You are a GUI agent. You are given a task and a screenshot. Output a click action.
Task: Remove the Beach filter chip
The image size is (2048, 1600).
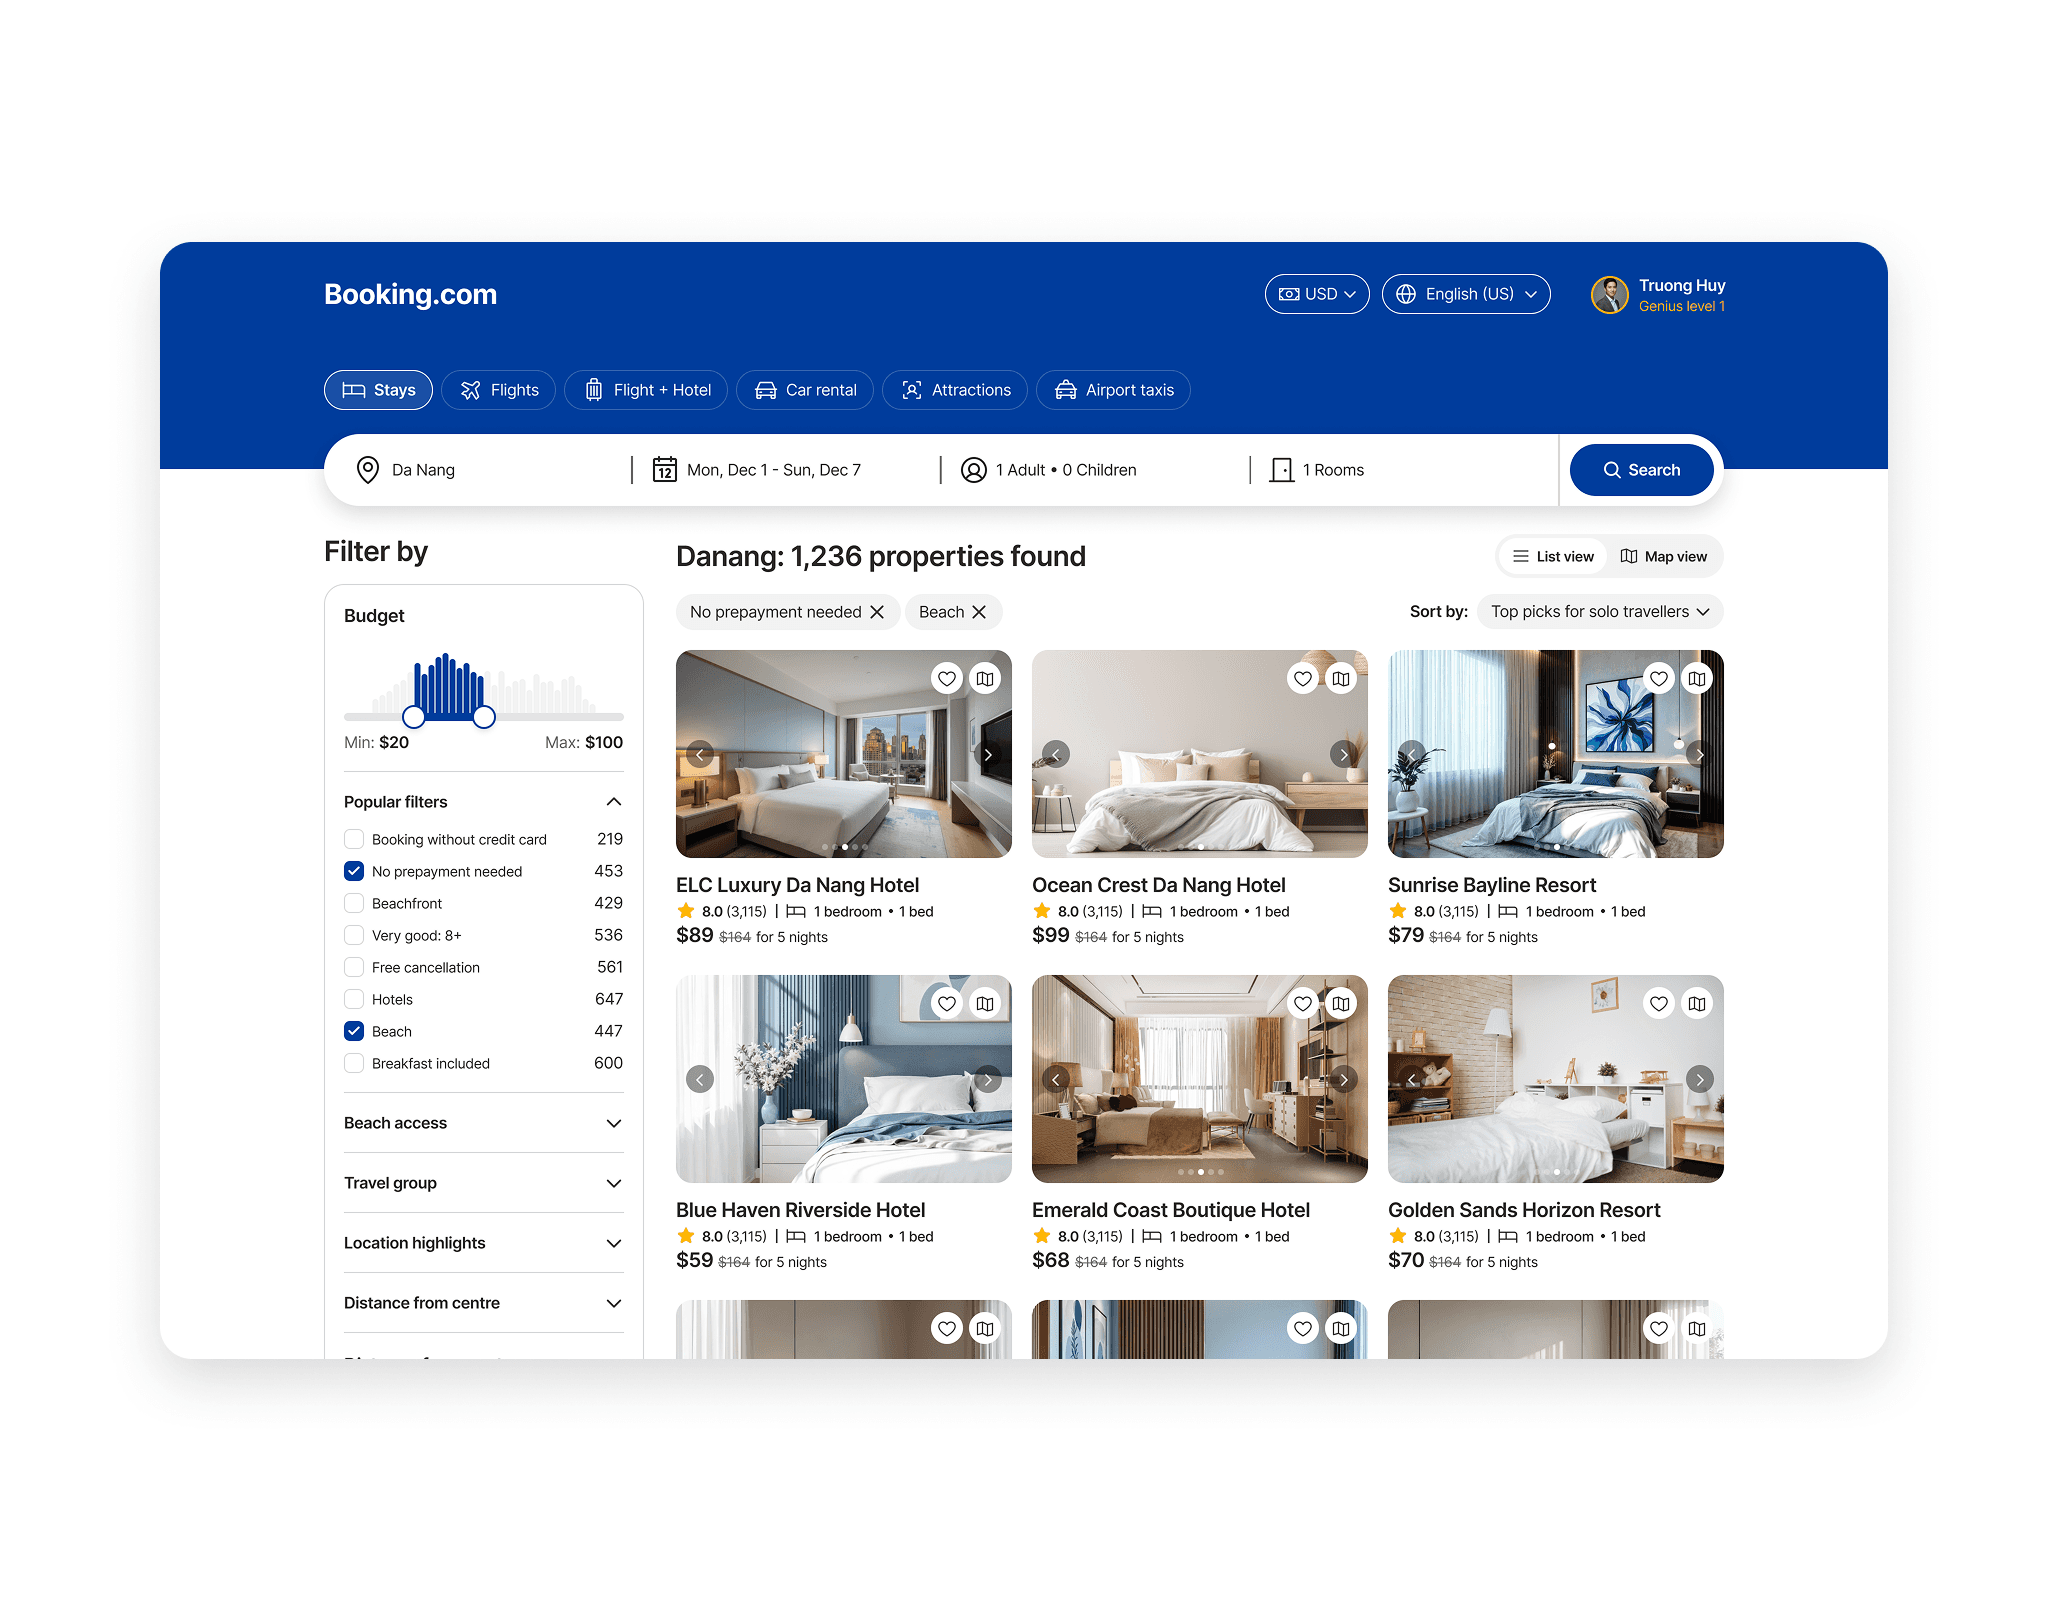coord(979,612)
